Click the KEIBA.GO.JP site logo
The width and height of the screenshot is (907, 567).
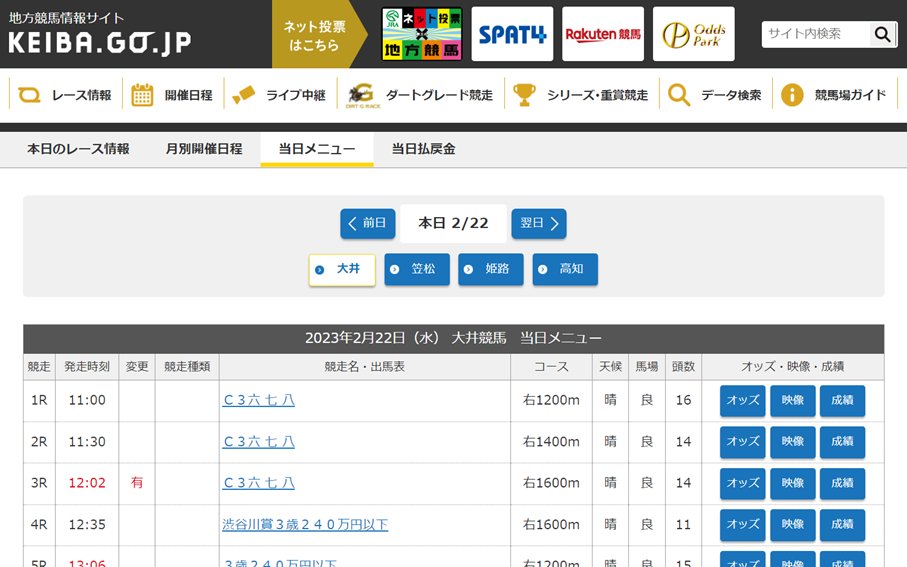click(x=100, y=35)
